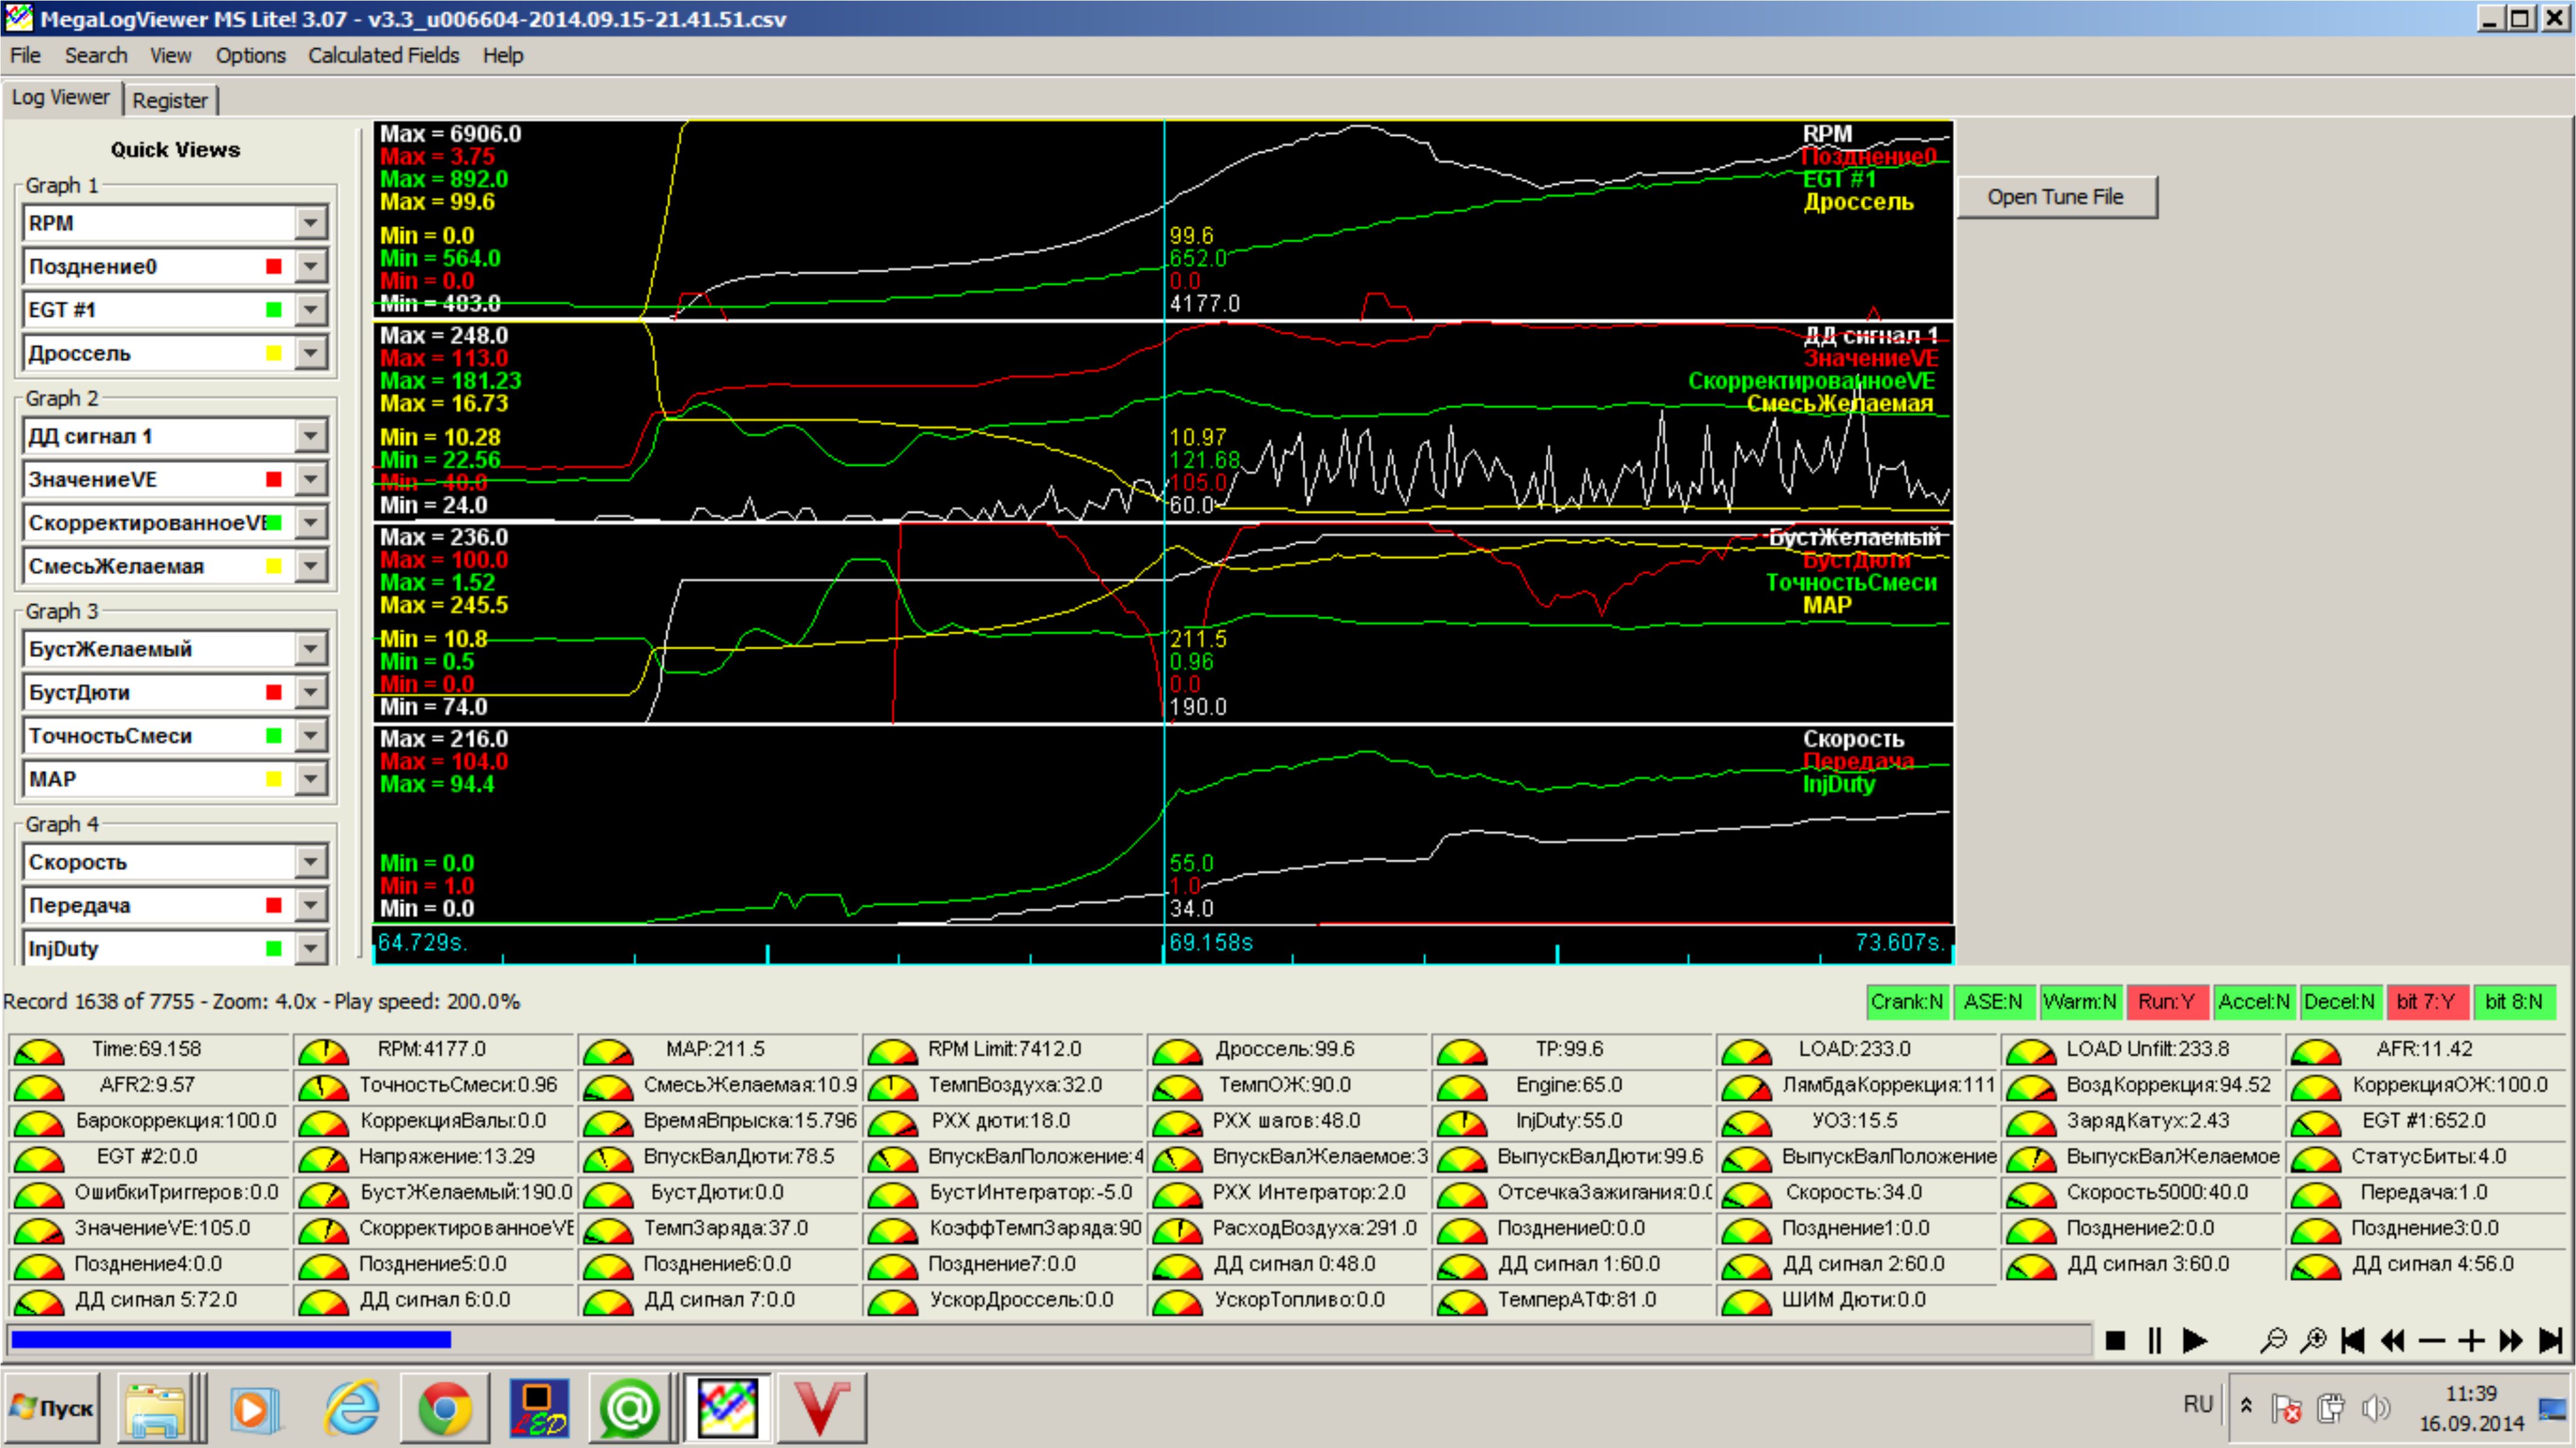The height and width of the screenshot is (1448, 2576).
Task: Click the red swatch beside Поздение0
Action: click(x=274, y=266)
